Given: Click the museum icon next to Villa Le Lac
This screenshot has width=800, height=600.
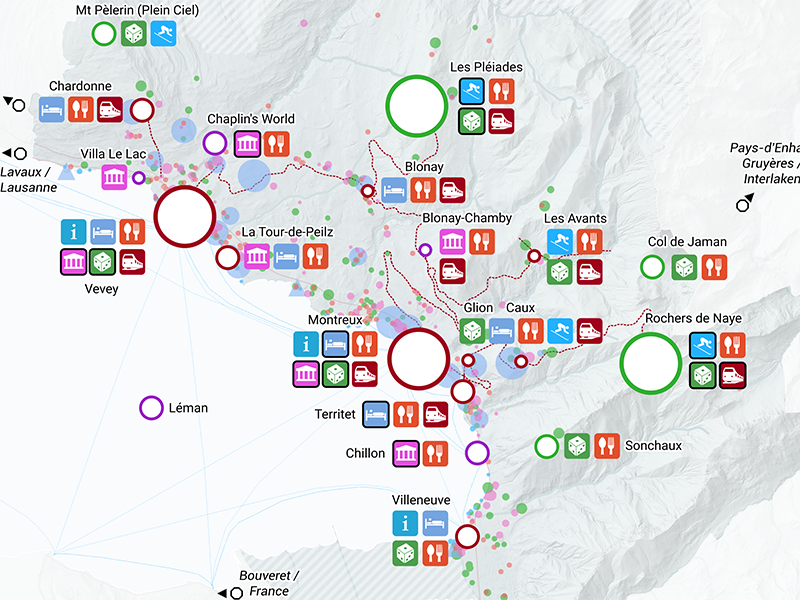Looking at the screenshot, I should point(114,177).
